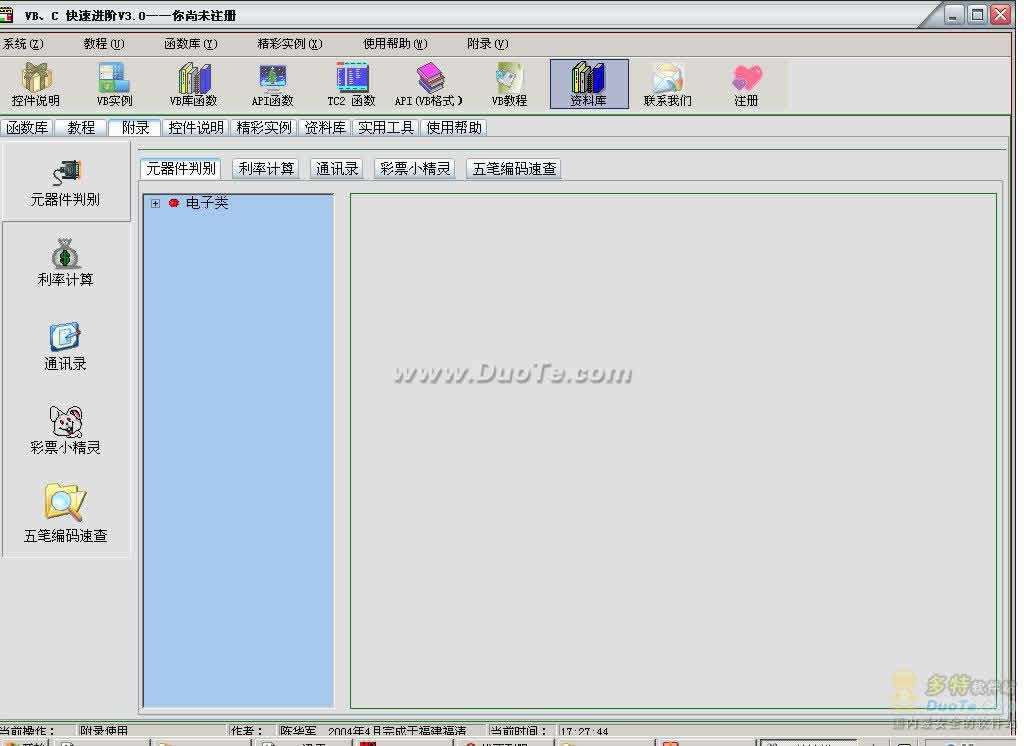
Task: Select 利率计算 money bag in sidebar
Action: point(65,255)
